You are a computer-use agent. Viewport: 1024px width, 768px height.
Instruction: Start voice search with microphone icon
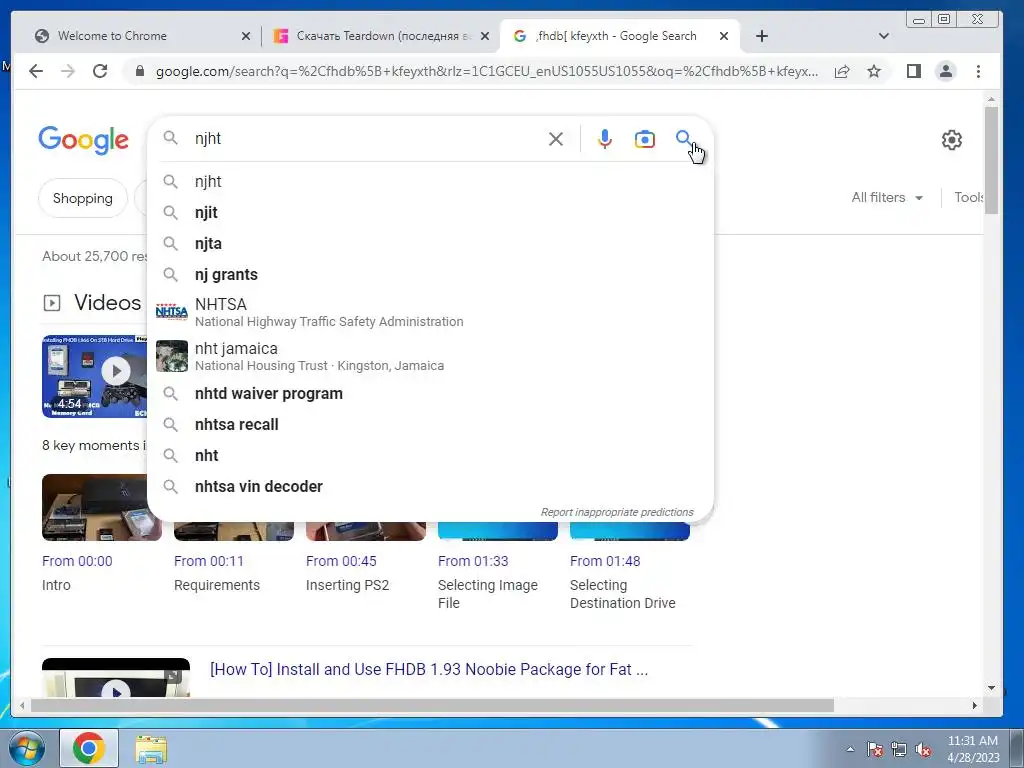point(605,138)
